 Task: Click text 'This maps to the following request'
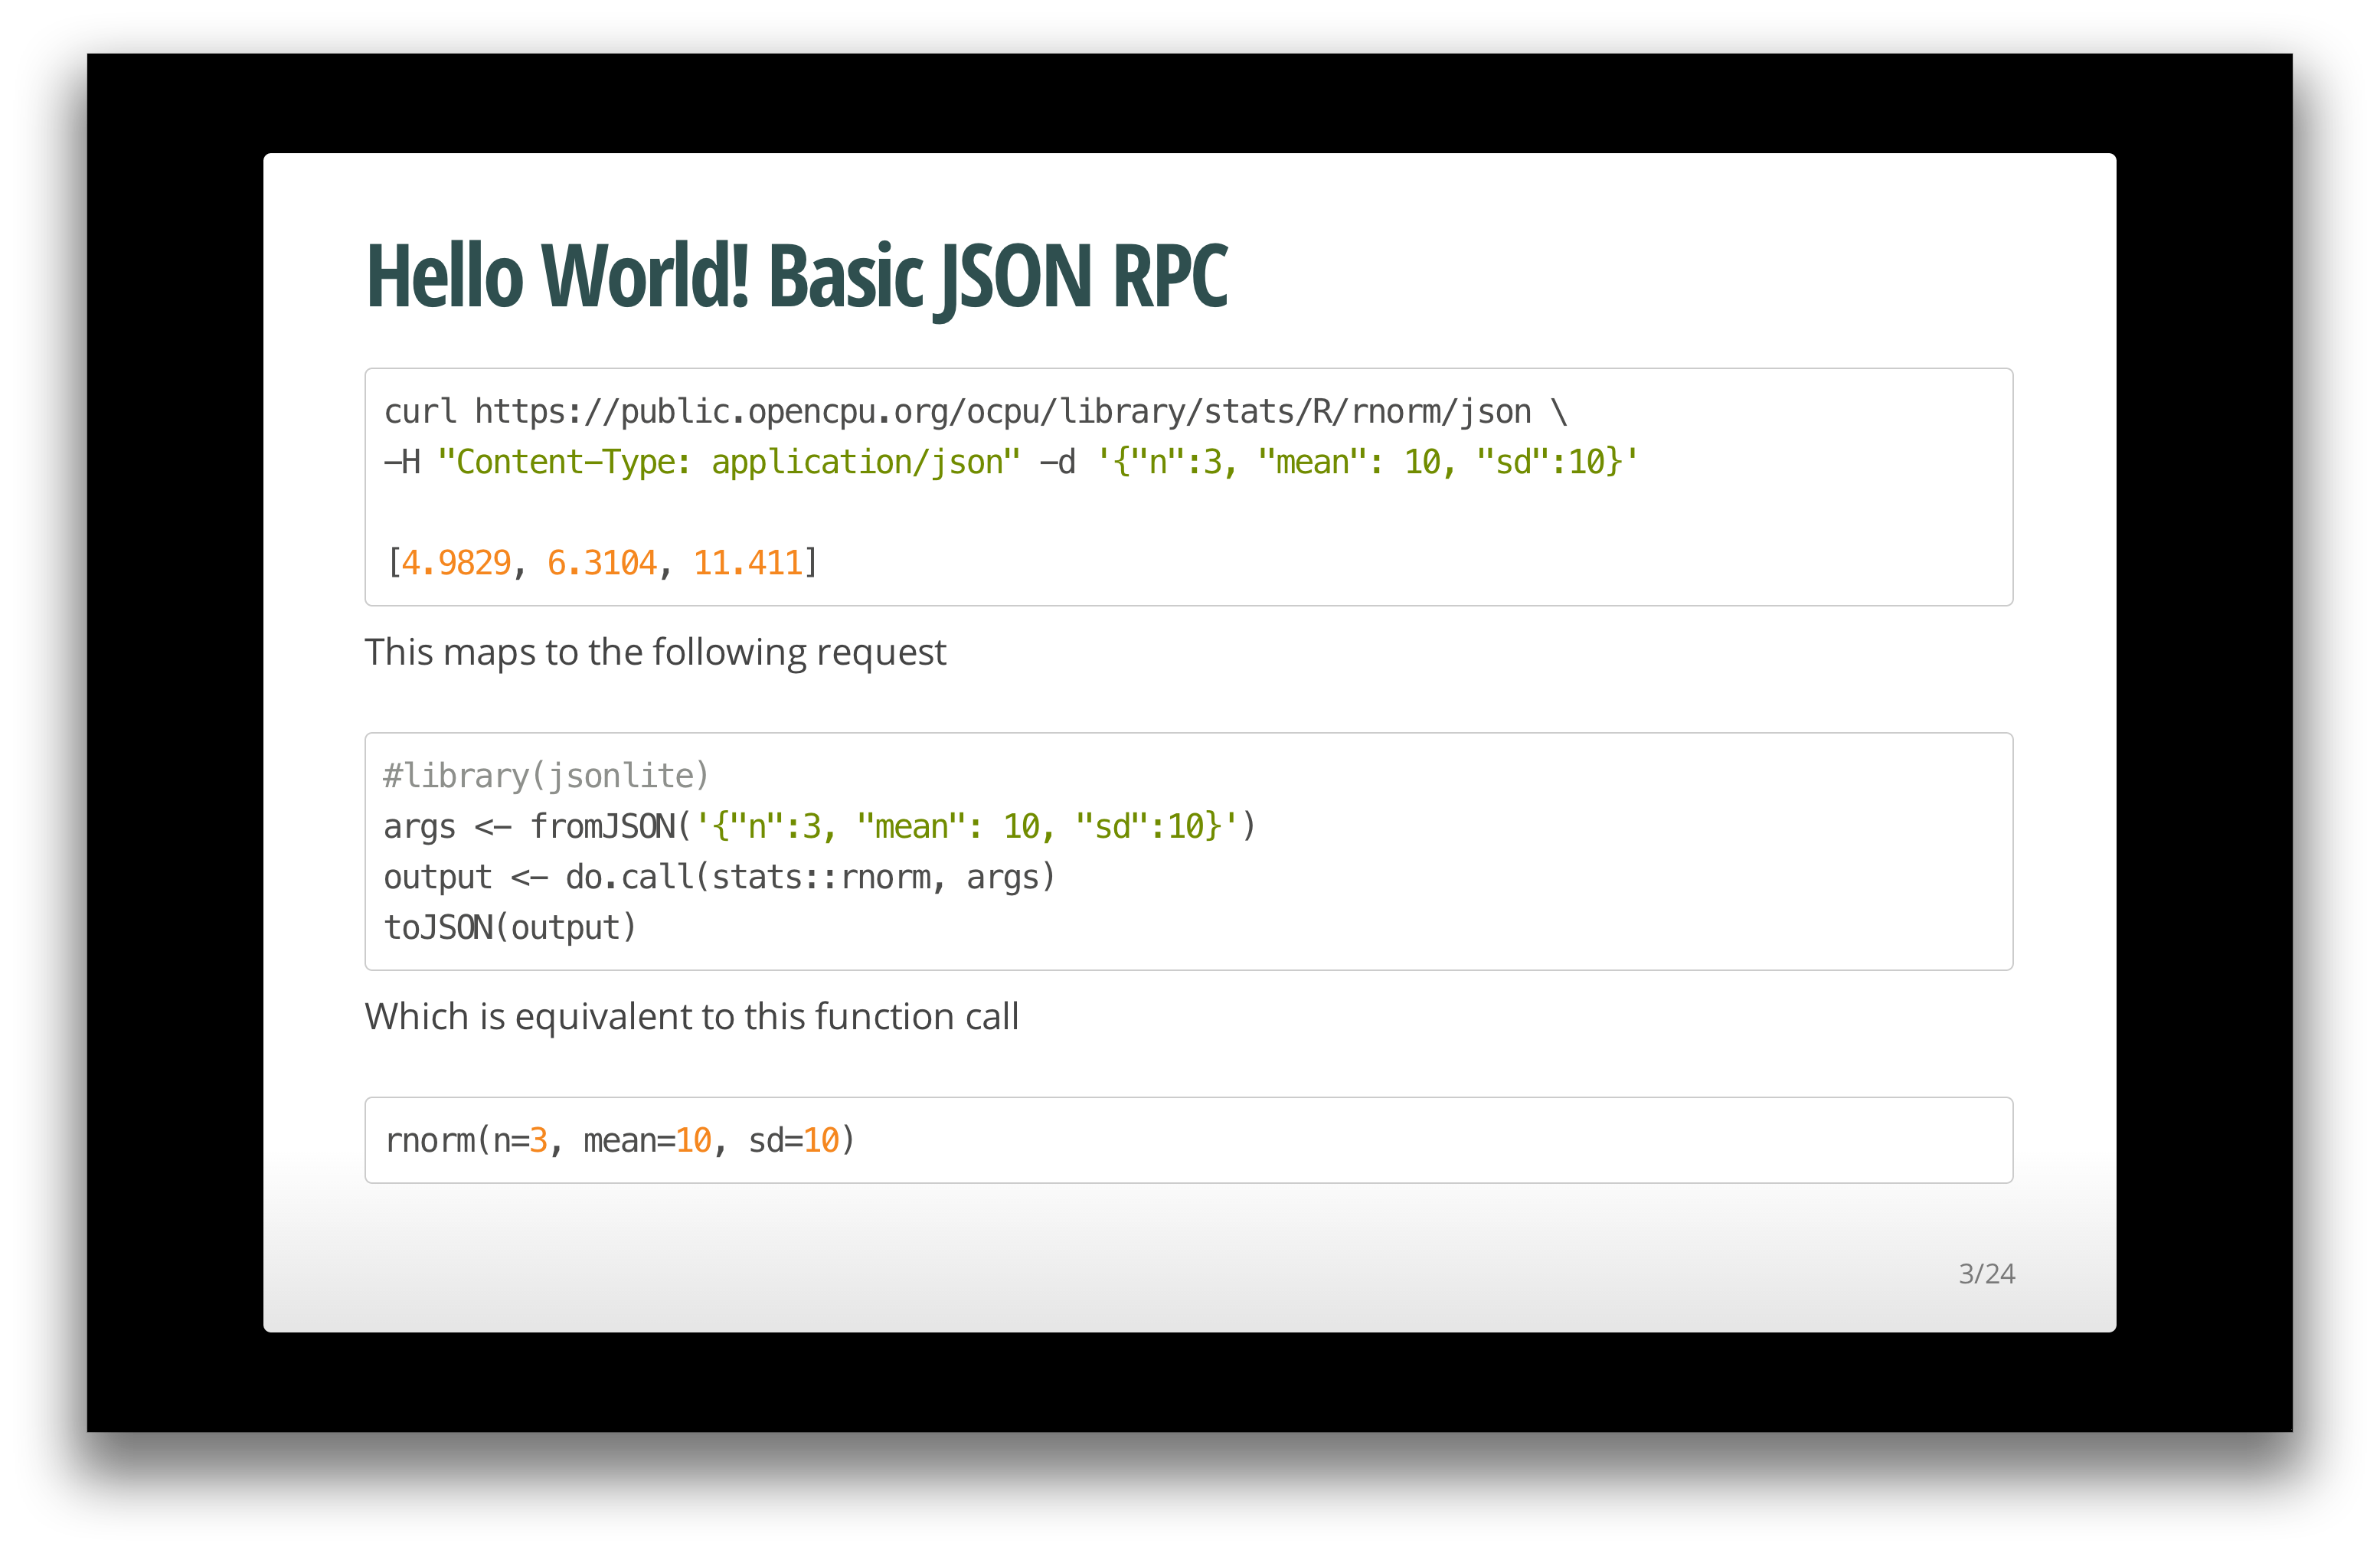[x=655, y=652]
